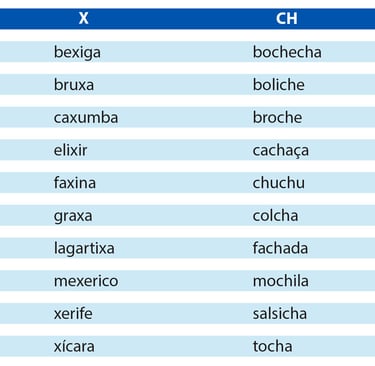The image size is (375, 366).
Task: Select the chuchu entry
Action: (x=279, y=183)
